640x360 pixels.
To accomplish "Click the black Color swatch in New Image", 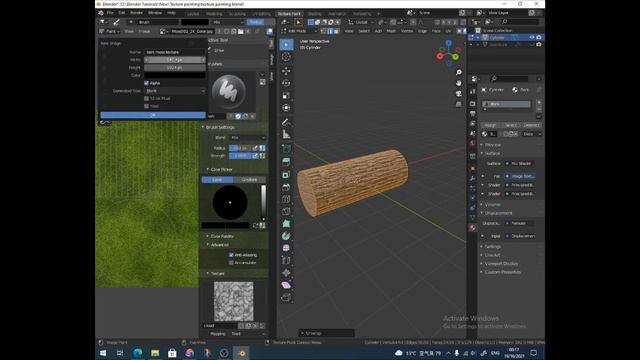I will coord(175,75).
